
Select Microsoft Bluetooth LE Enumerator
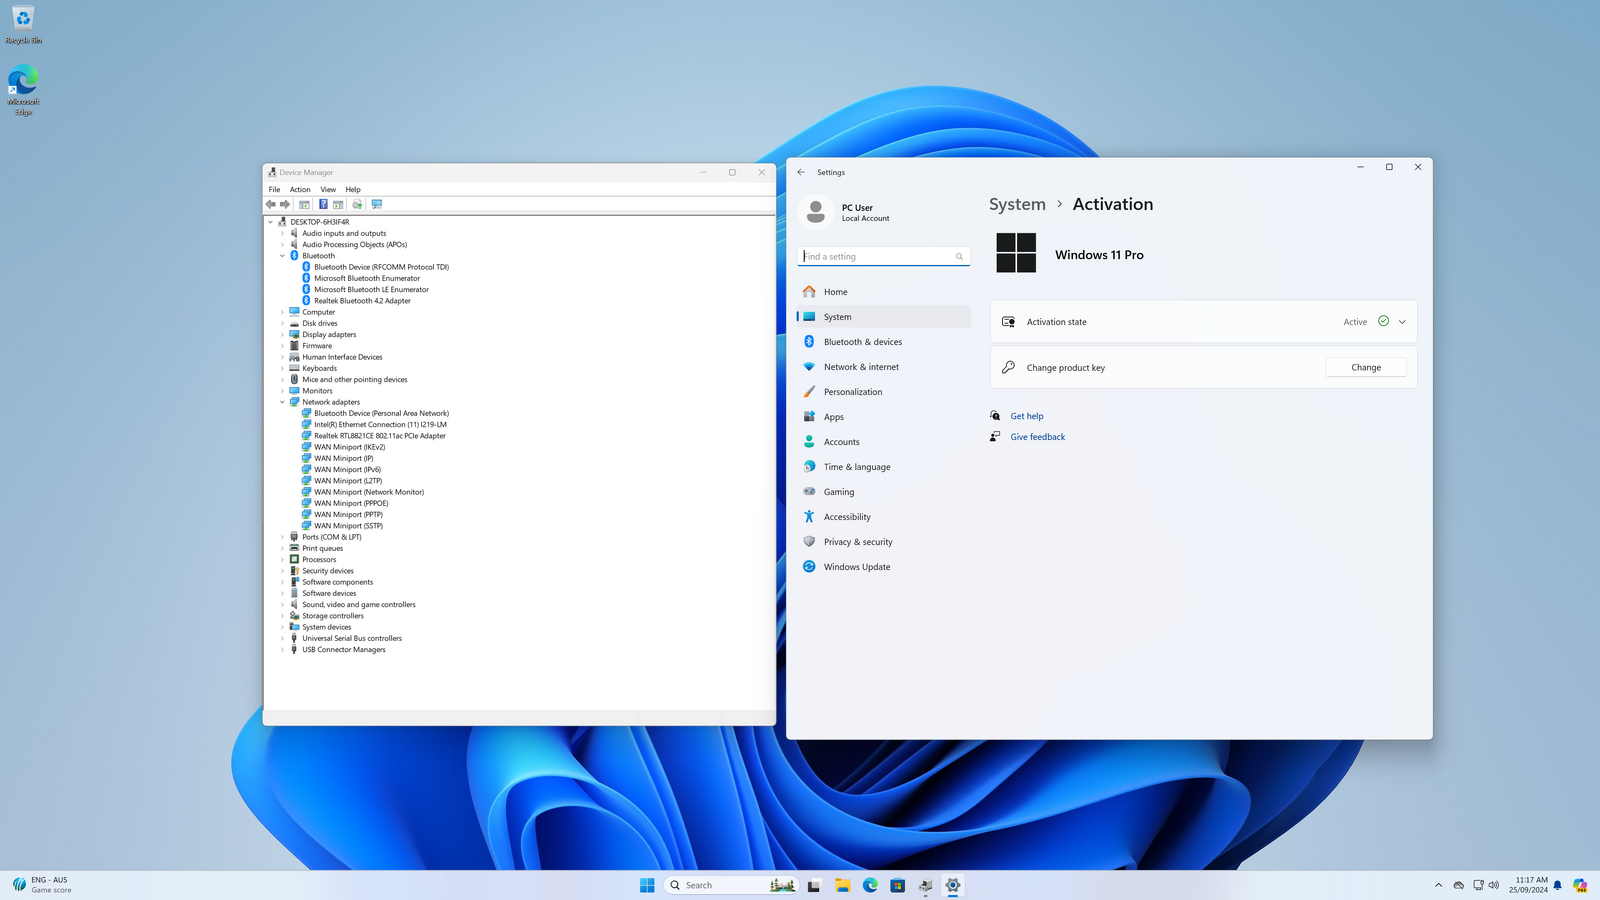[371, 289]
